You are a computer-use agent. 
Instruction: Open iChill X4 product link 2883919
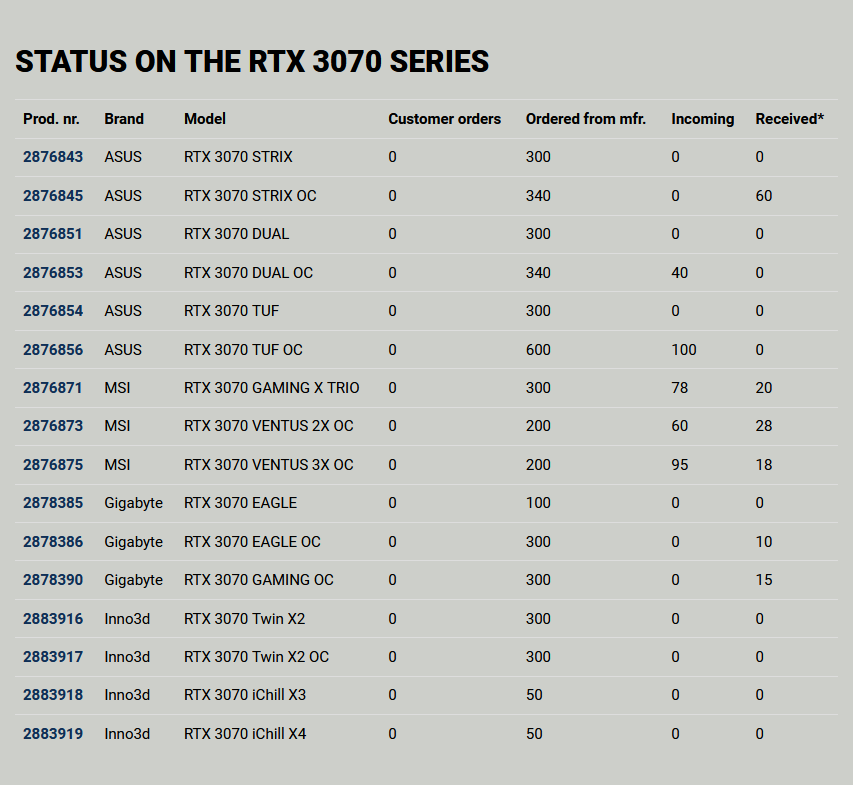53,734
